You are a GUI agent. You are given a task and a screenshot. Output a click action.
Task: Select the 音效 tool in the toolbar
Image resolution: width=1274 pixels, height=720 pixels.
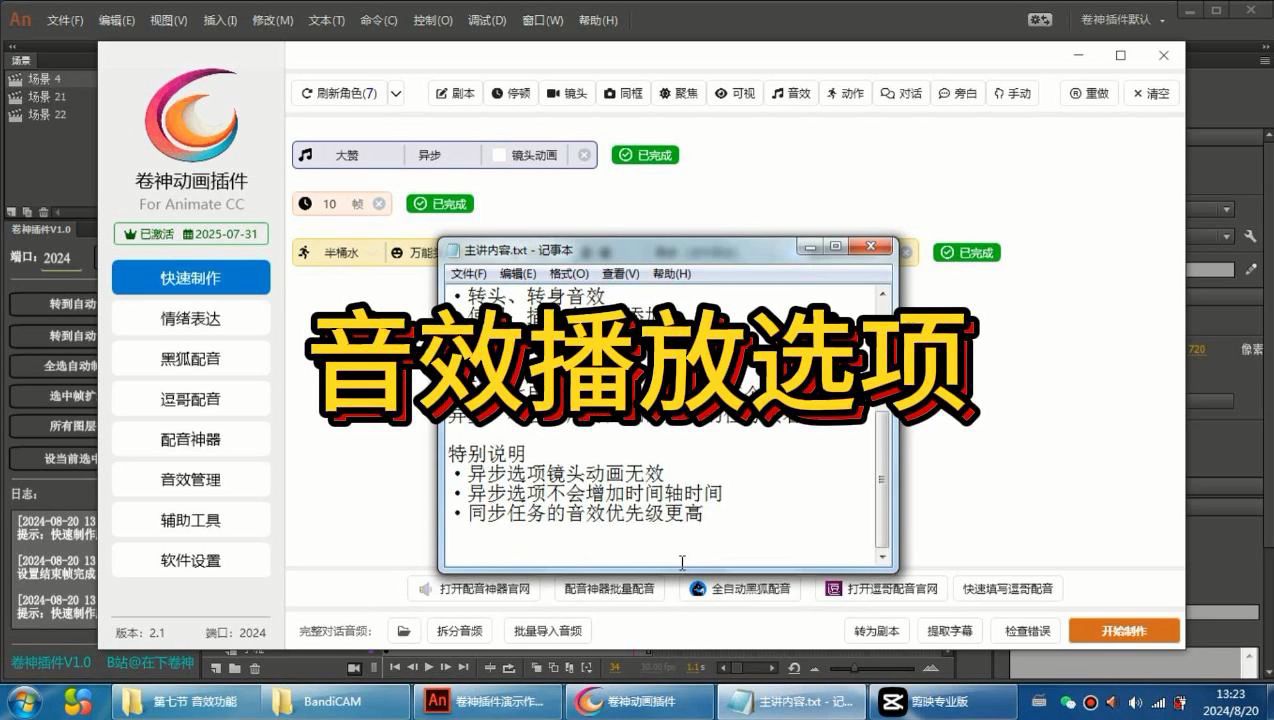click(x=790, y=93)
